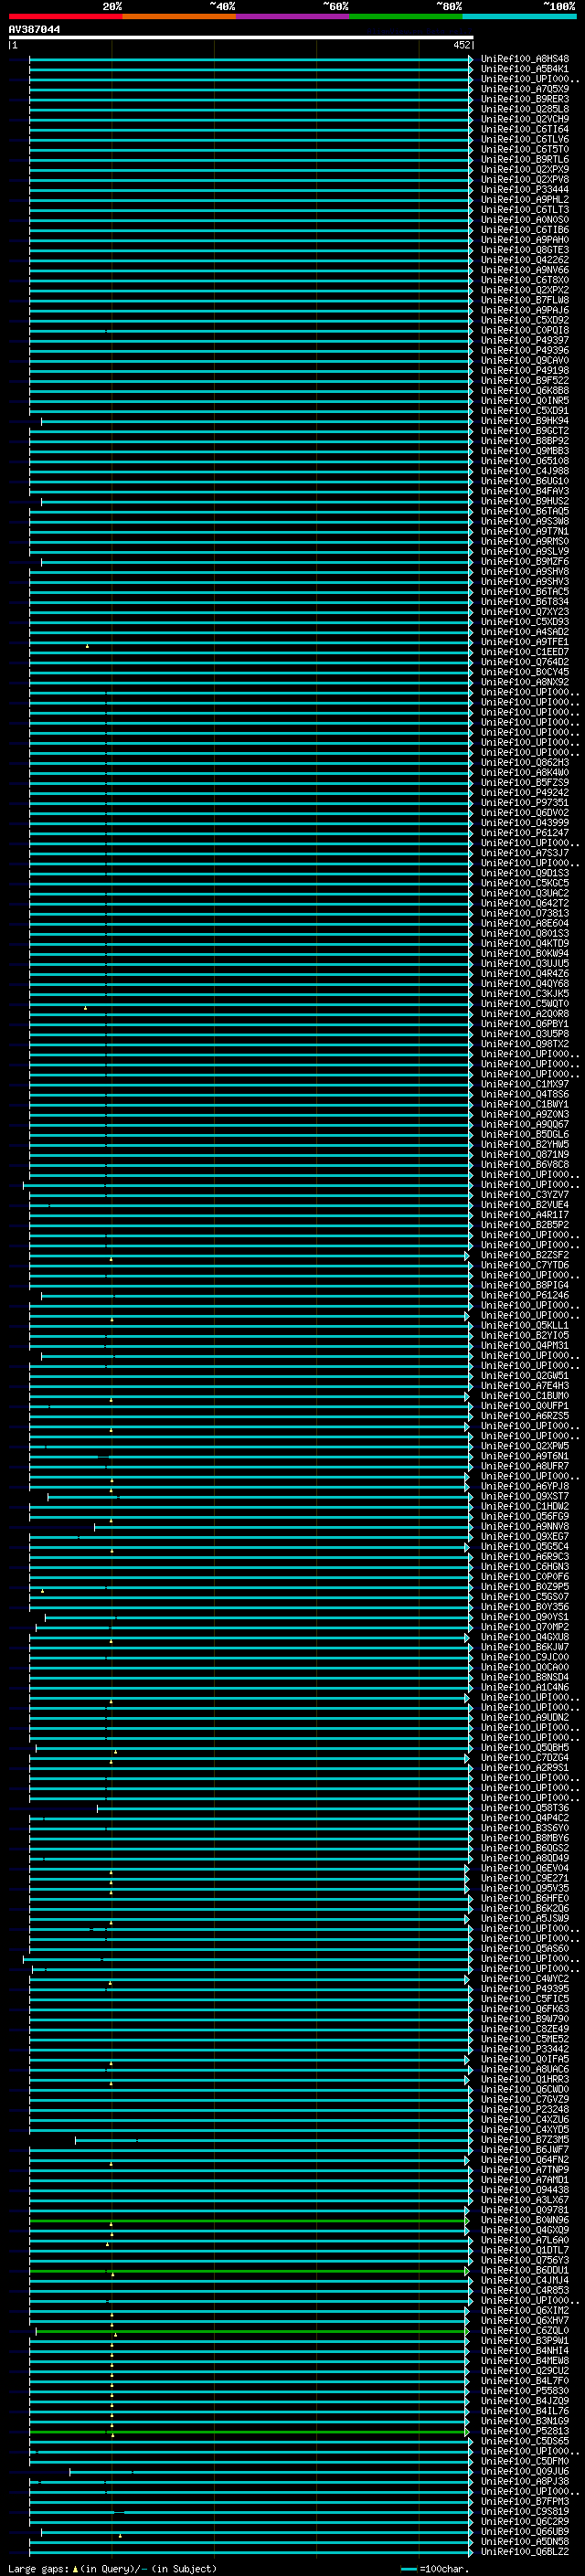
Task: Click hit label UniRef100_C5WQT0
Action: (x=525, y=1004)
